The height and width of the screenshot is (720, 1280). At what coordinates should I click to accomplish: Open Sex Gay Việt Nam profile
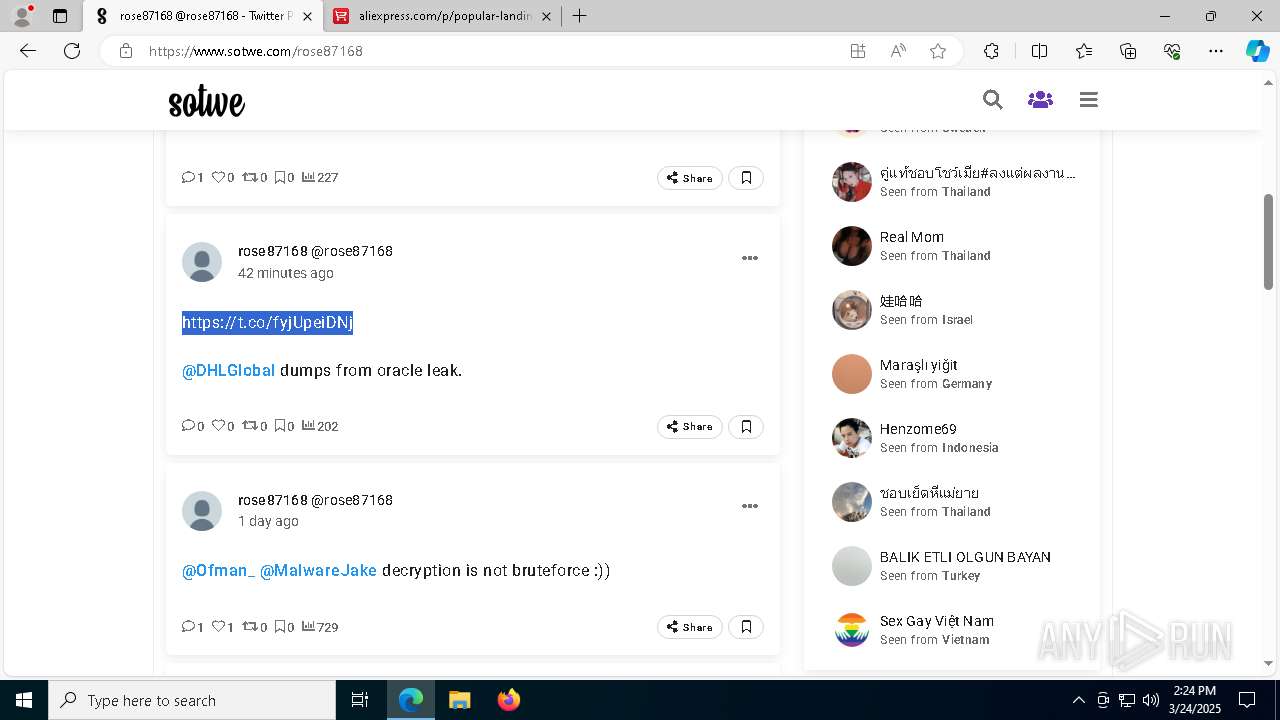point(936,621)
